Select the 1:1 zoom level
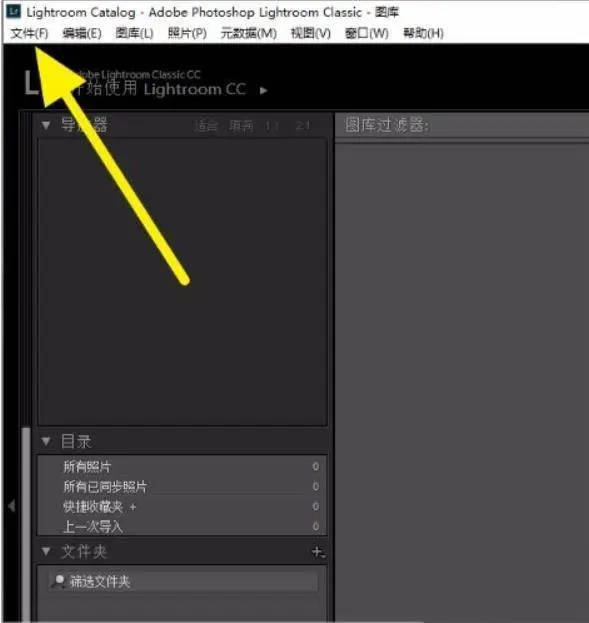This screenshot has width=589, height=623. pyautogui.click(x=272, y=126)
